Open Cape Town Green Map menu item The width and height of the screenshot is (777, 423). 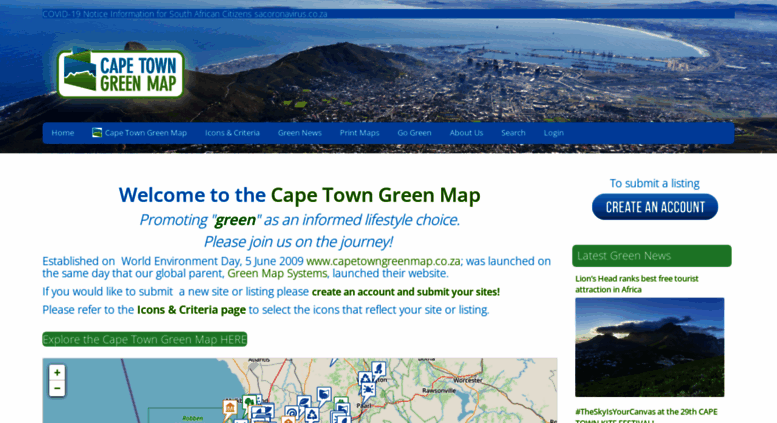click(146, 133)
